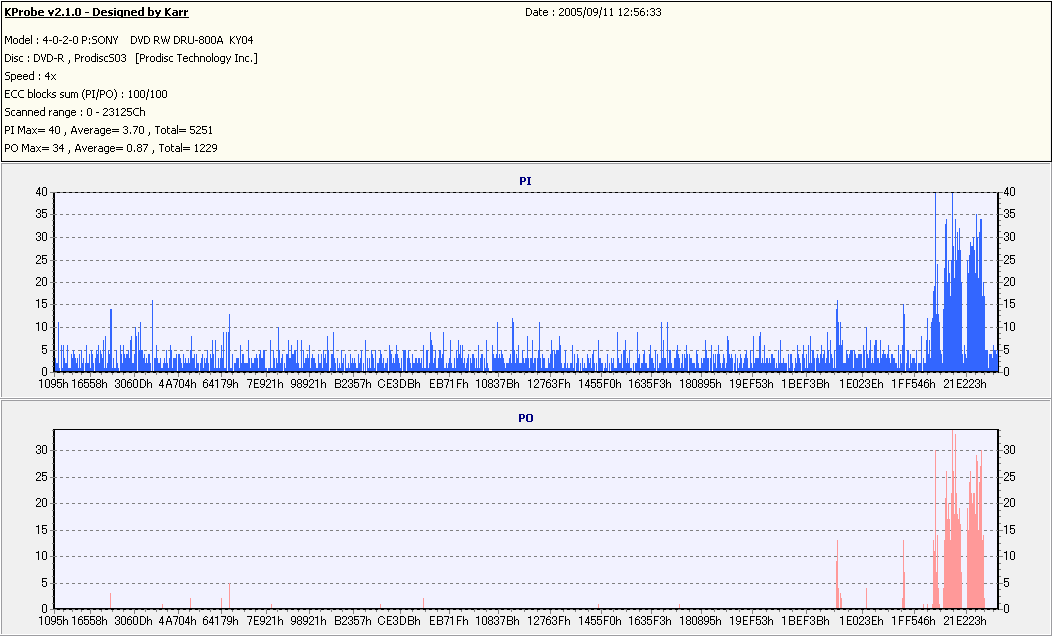Click the 12763Fh label under the PI chart
Screen dimensions: 1052x636
(x=549, y=384)
